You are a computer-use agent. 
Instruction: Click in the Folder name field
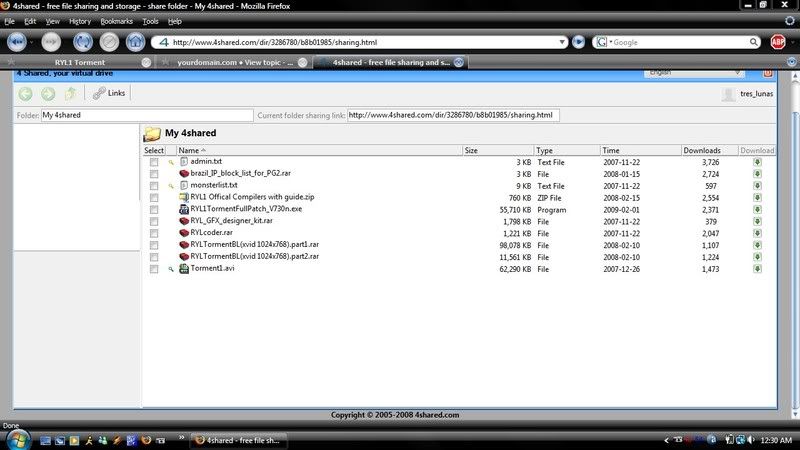coord(147,115)
